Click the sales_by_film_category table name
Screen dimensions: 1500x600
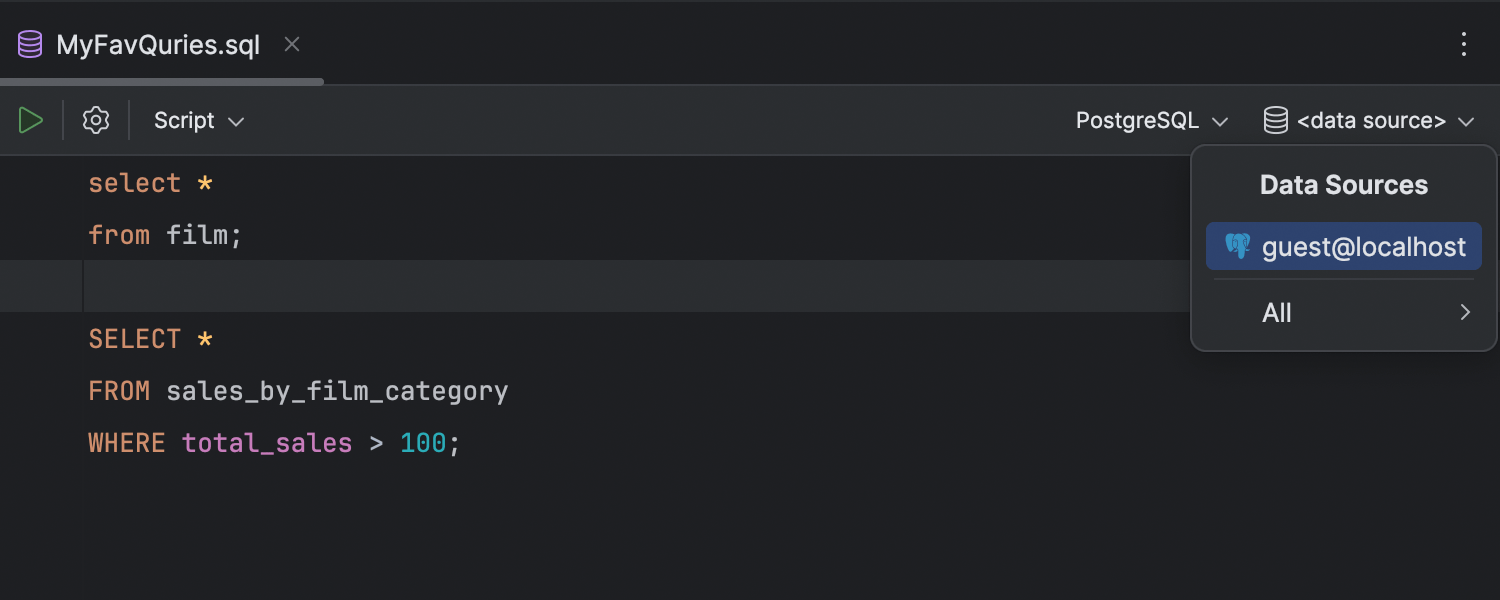coord(337,391)
